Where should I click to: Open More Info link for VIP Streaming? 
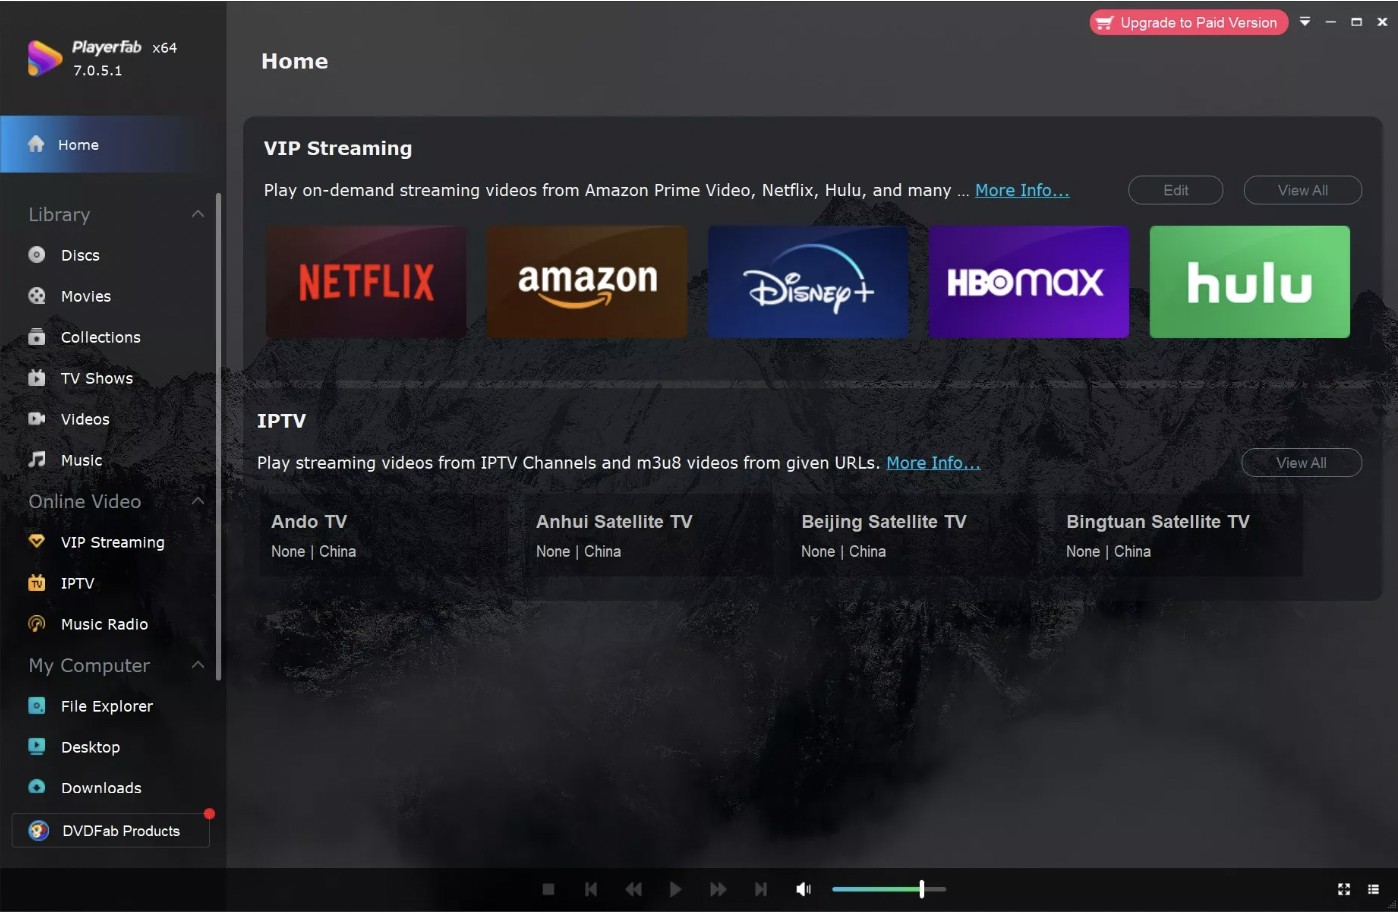pyautogui.click(x=1022, y=190)
